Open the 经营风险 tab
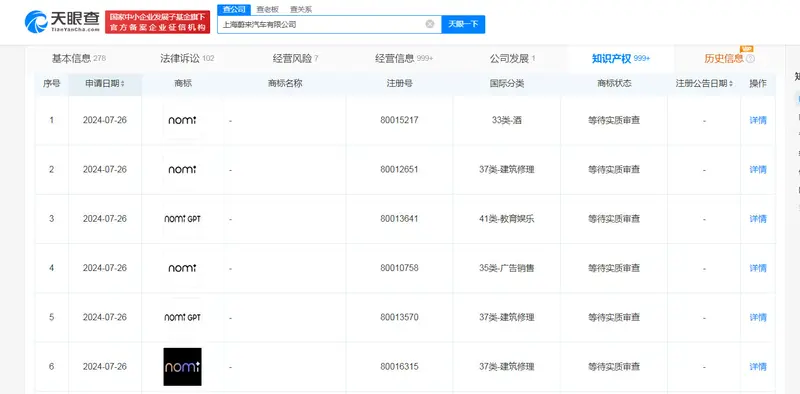 [x=295, y=59]
